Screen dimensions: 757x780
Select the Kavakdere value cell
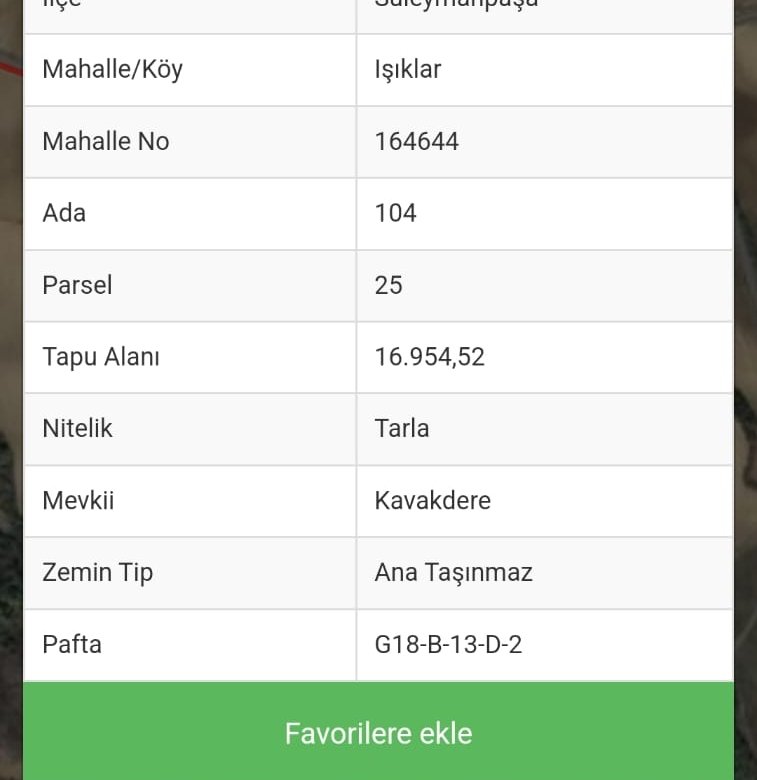click(x=433, y=500)
